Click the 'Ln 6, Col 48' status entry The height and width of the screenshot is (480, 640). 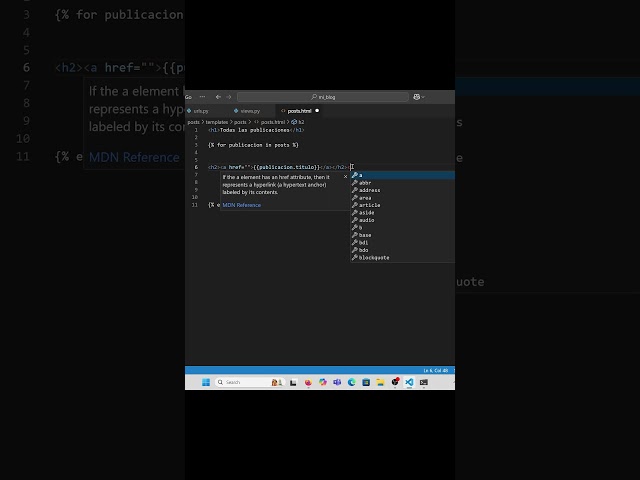(x=436, y=371)
